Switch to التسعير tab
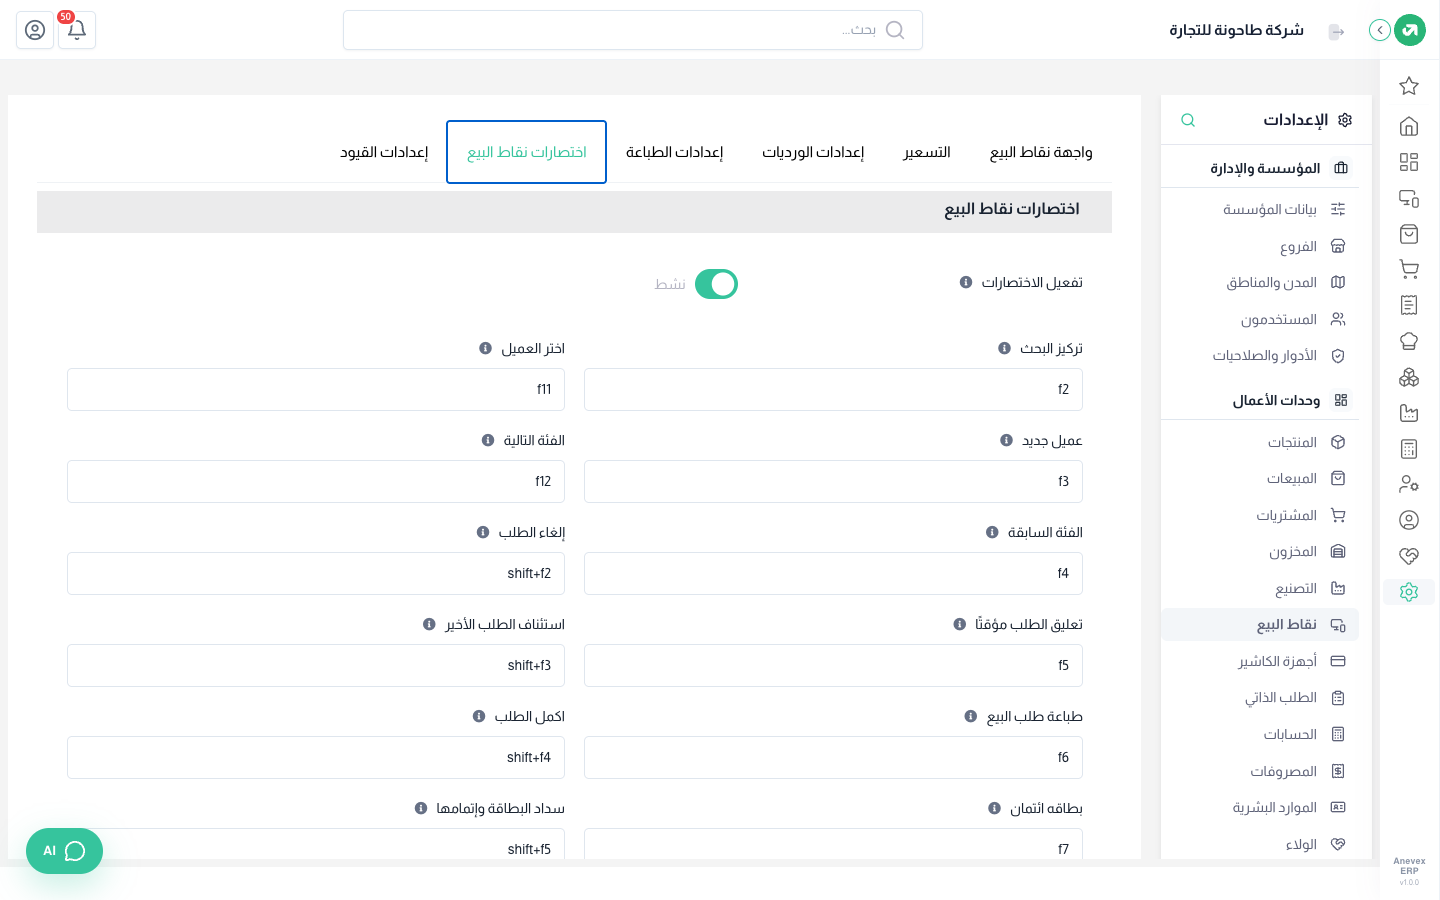1440x900 pixels. coord(927,152)
